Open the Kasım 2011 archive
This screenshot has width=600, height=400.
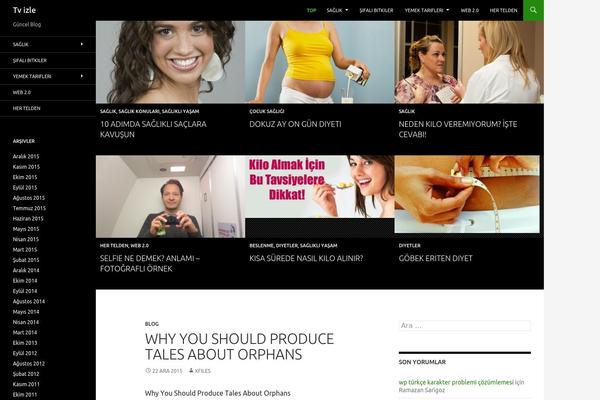point(26,384)
